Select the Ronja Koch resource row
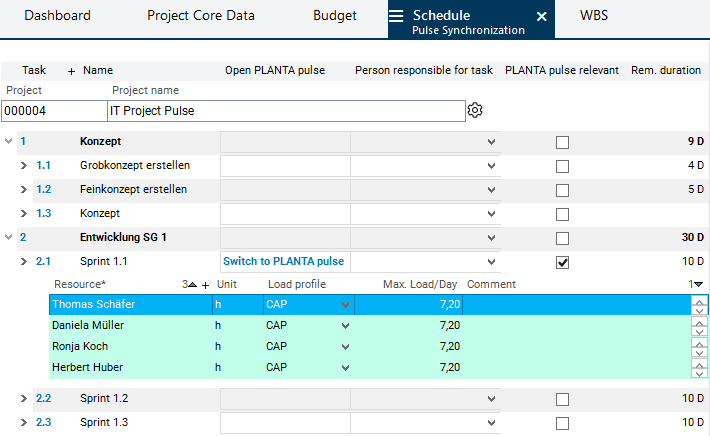Viewport: 710px width, 436px height. point(130,346)
